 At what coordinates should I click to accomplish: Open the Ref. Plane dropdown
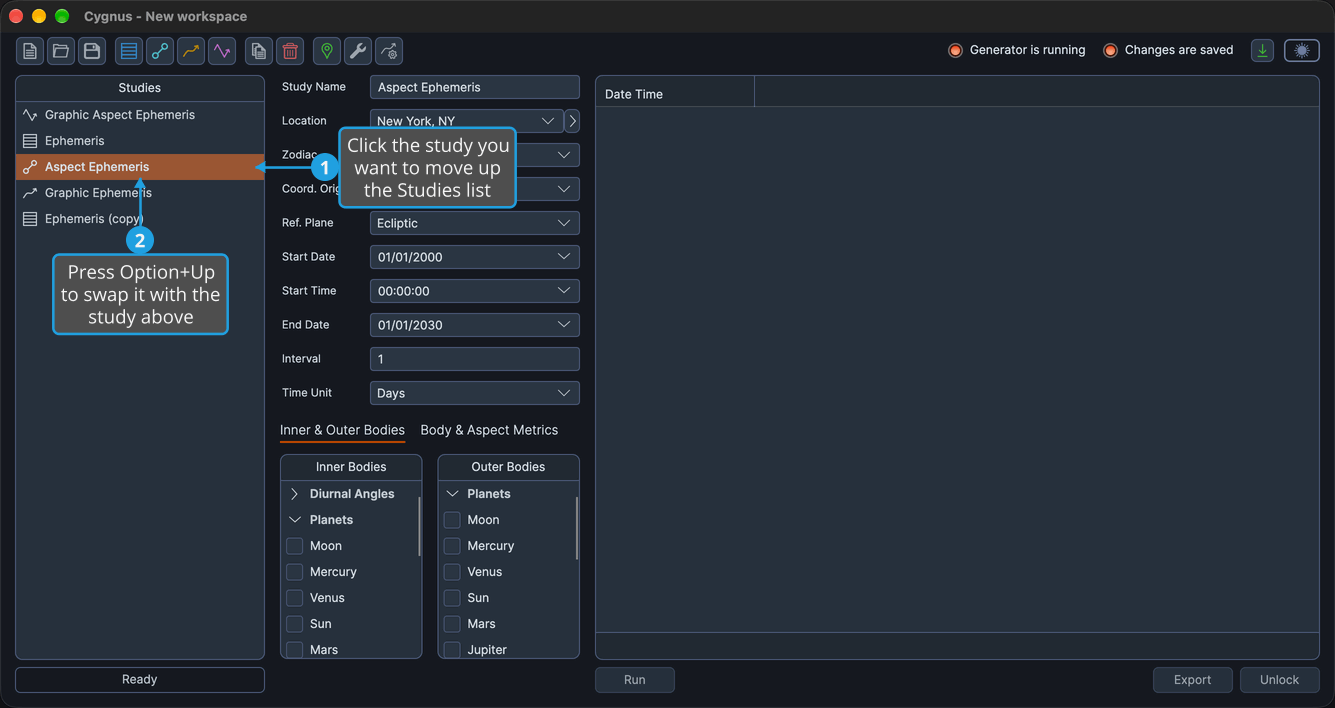(x=475, y=223)
